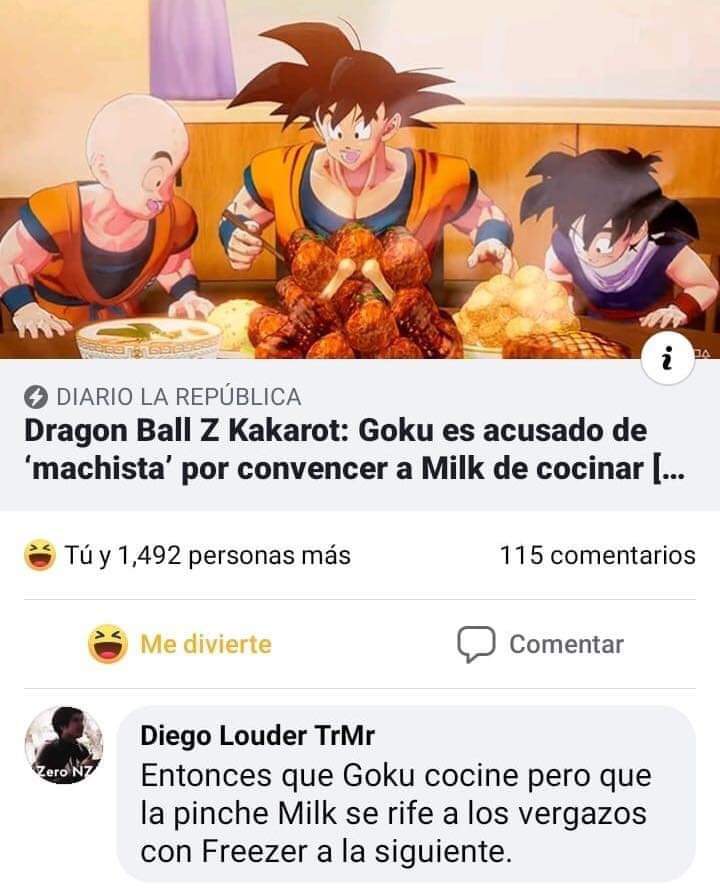Open the Diario La República source label

click(x=179, y=397)
